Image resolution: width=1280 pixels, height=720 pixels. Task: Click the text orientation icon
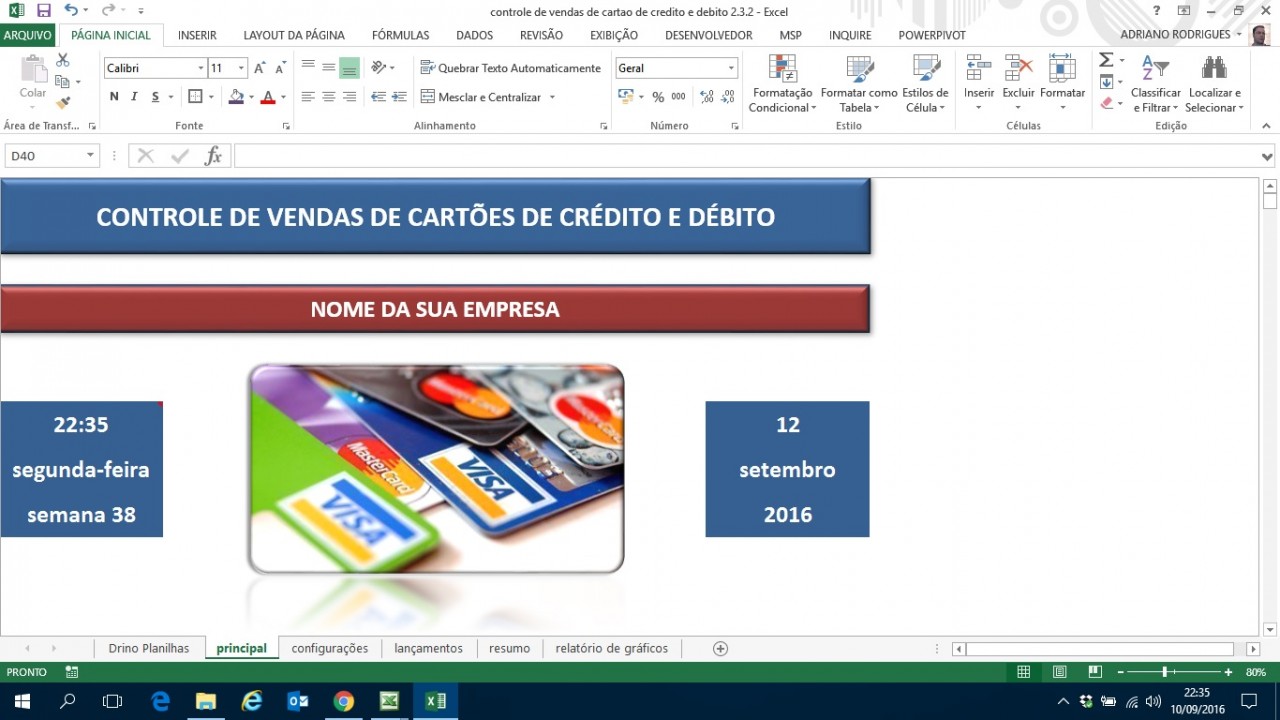pyautogui.click(x=379, y=68)
